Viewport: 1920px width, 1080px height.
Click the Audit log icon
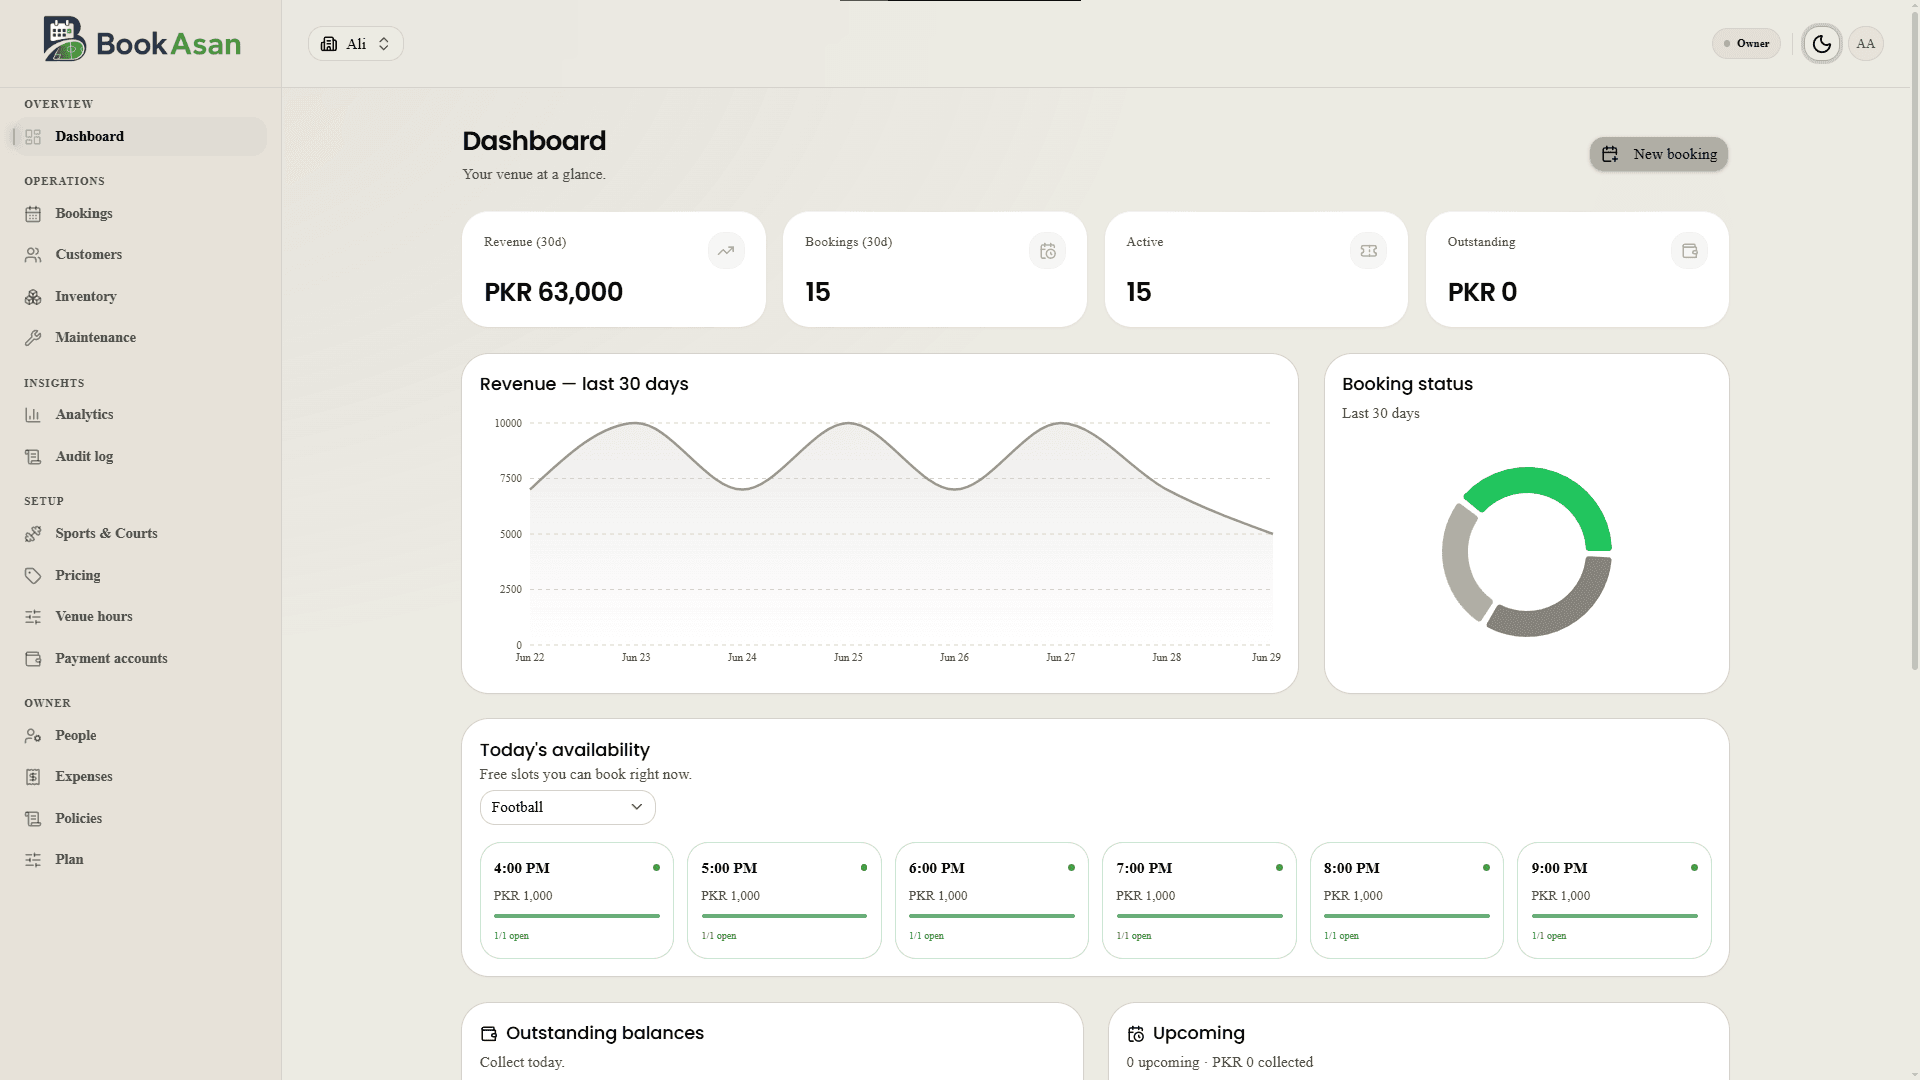click(33, 457)
